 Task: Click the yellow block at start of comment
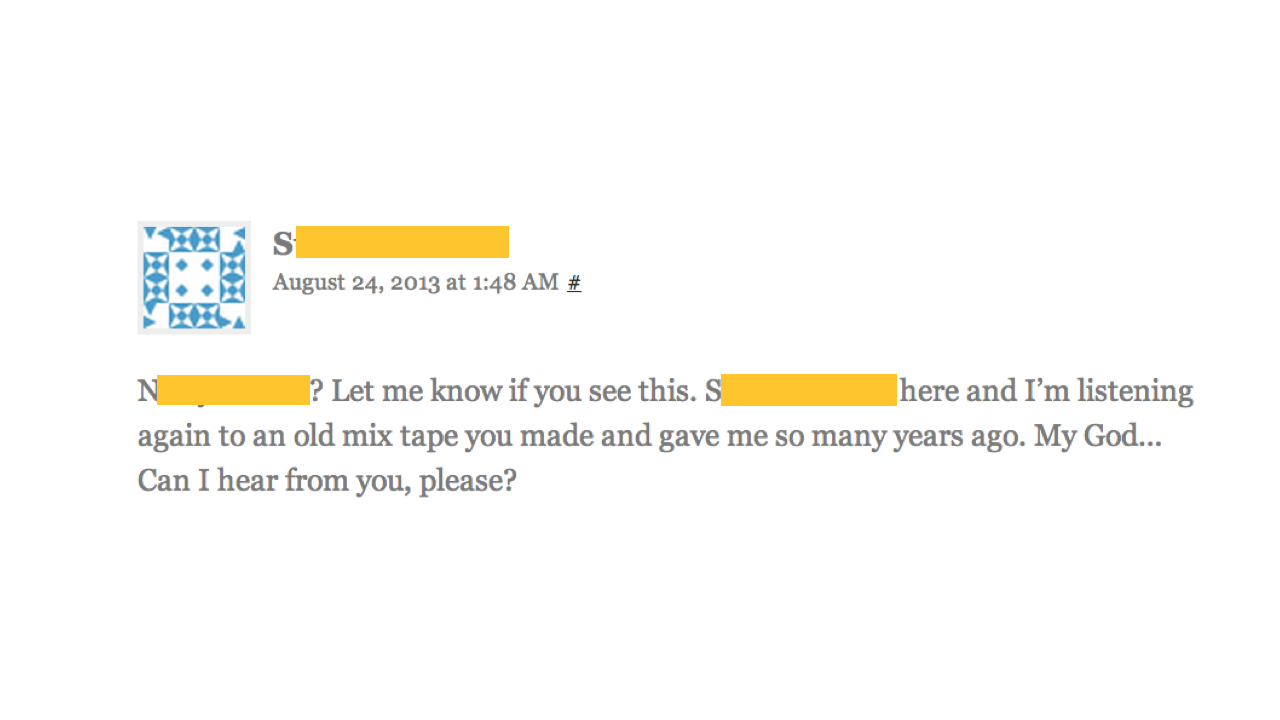233,390
